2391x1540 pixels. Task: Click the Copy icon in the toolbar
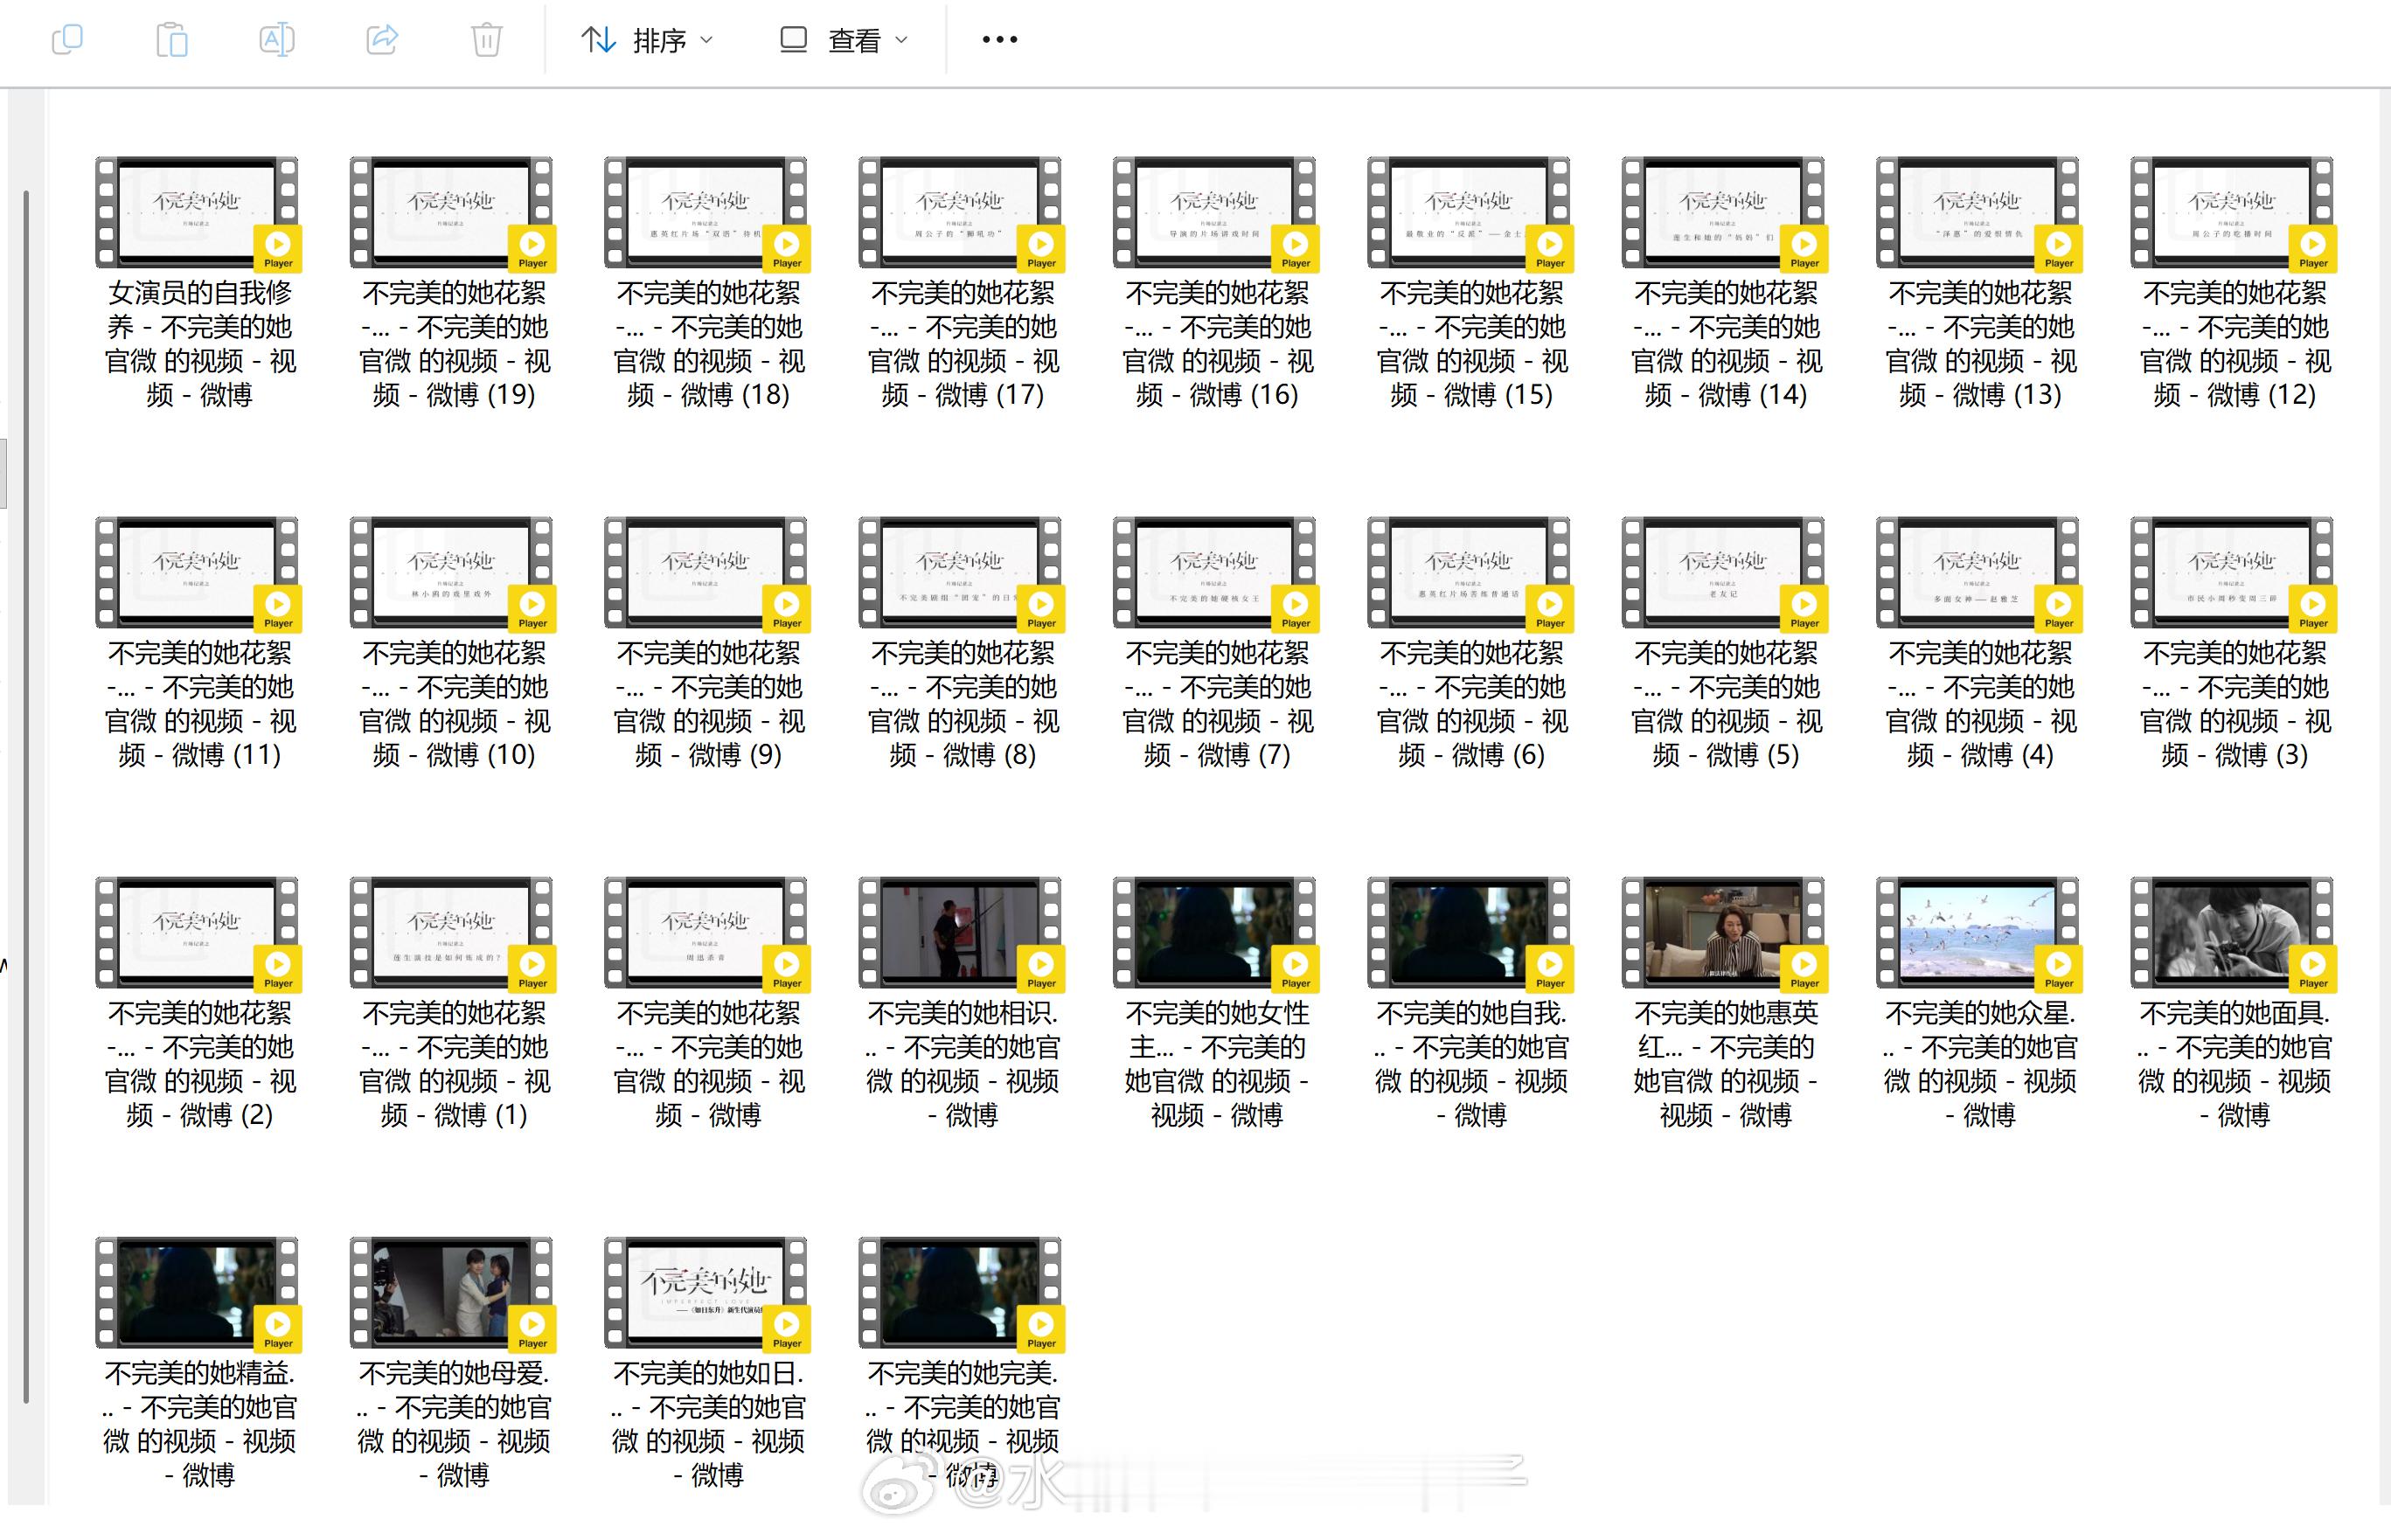67,40
